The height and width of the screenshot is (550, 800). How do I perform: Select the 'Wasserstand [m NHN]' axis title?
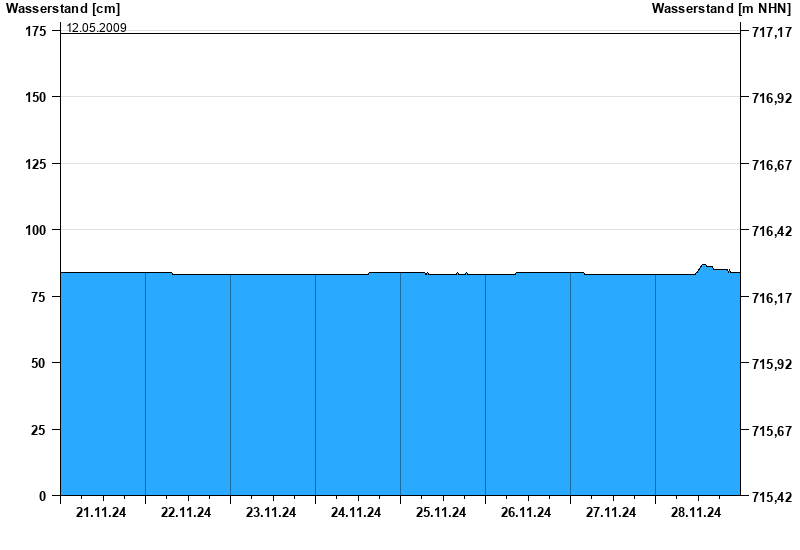pos(721,9)
